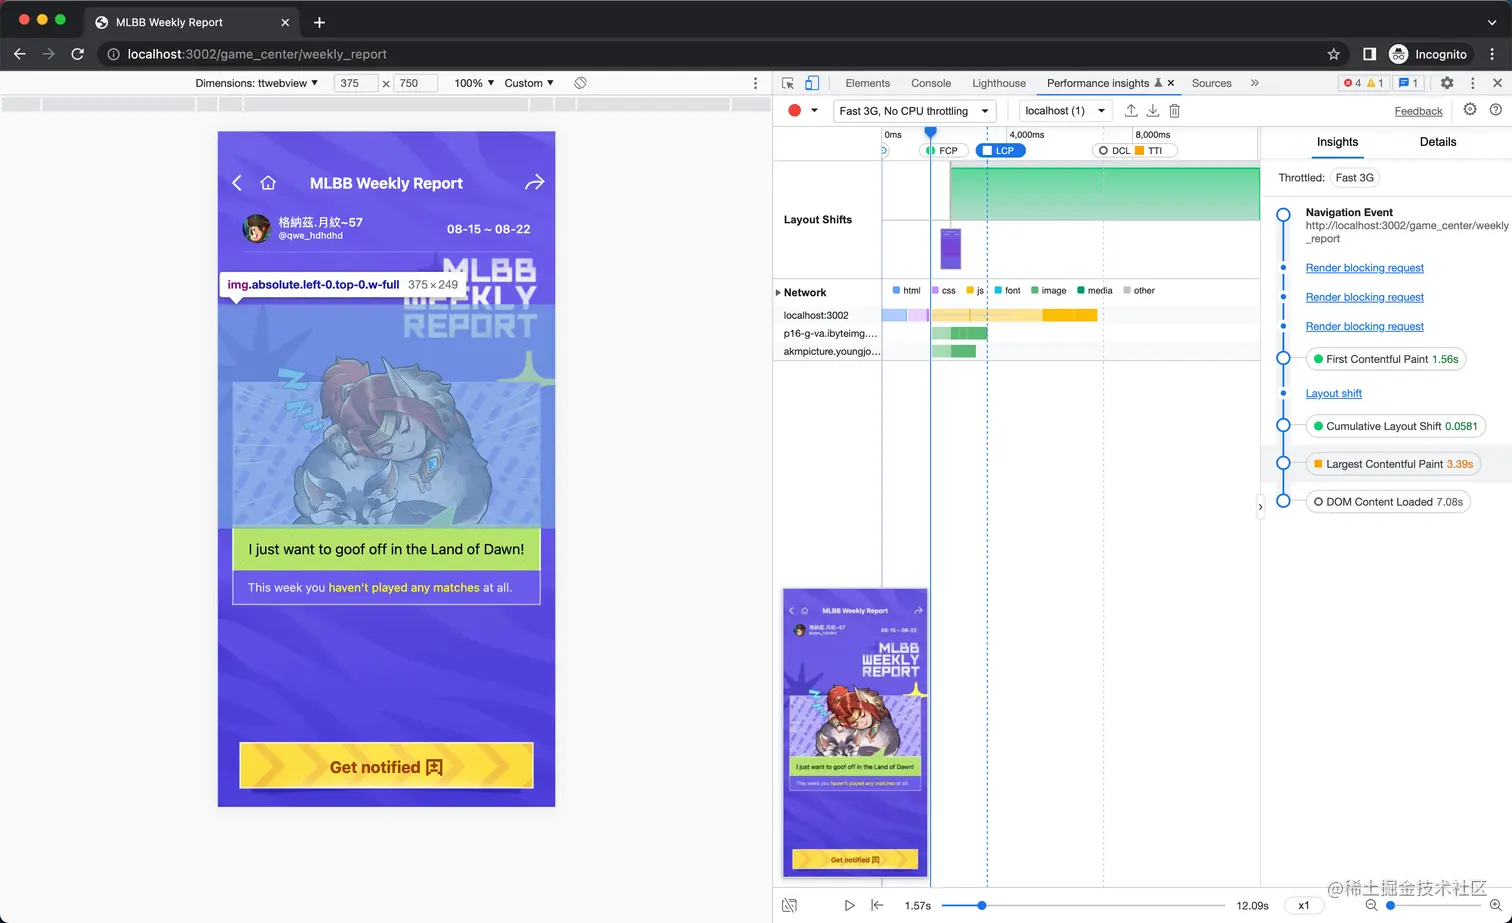
Task: Open DevTools settings gear icon
Action: [x=1447, y=83]
